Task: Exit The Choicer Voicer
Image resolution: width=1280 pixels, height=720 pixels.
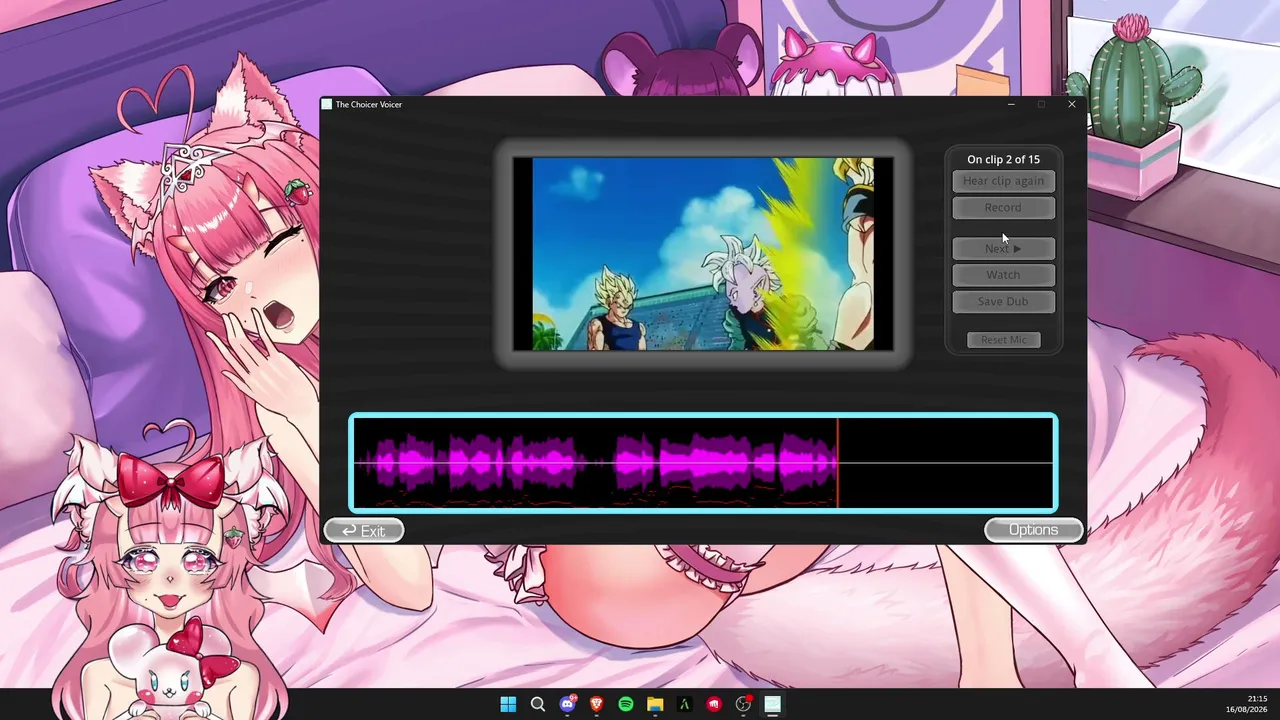Action: (364, 531)
